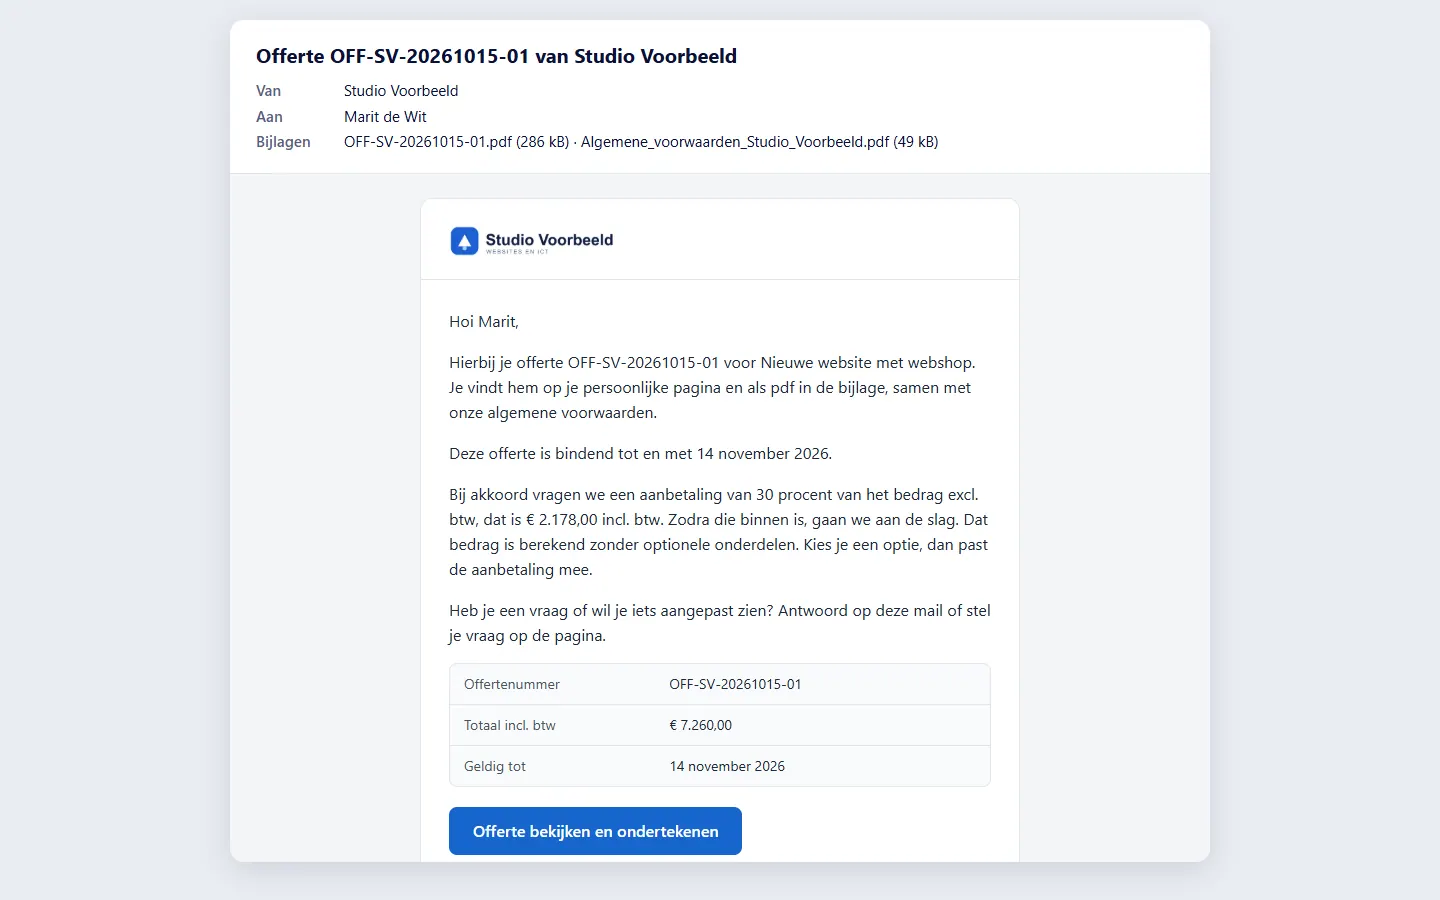Click the greeting Hoi Marit,
1440x900 pixels.
click(484, 322)
